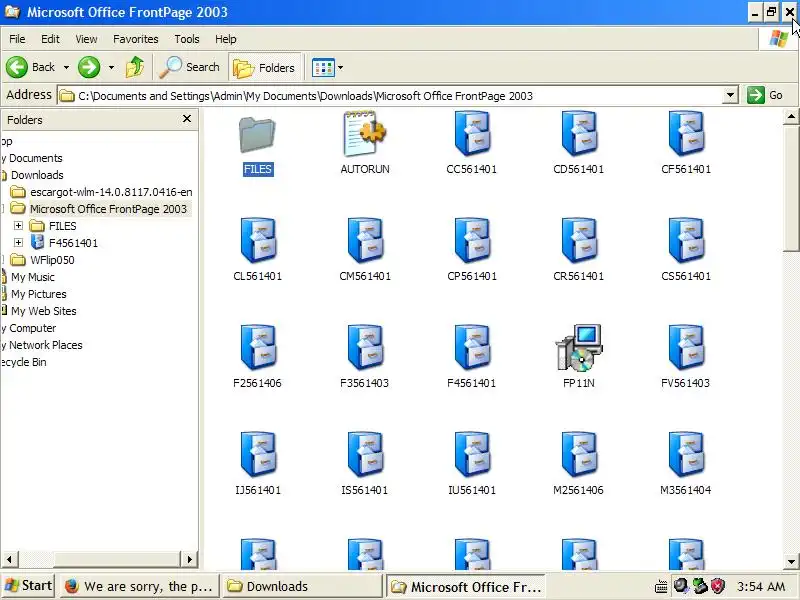Viewport: 800px width, 600px height.
Task: Expand the FILES tree node
Action: (x=18, y=226)
